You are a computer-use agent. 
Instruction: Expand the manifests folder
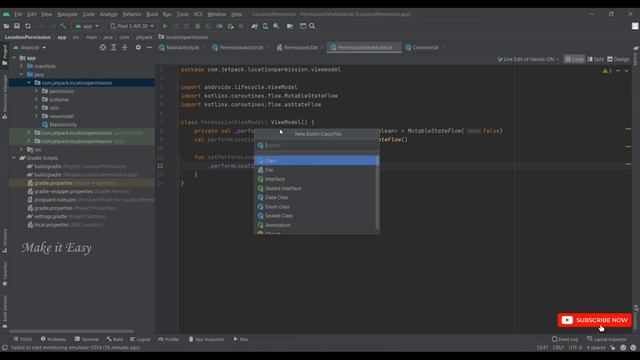click(22, 66)
